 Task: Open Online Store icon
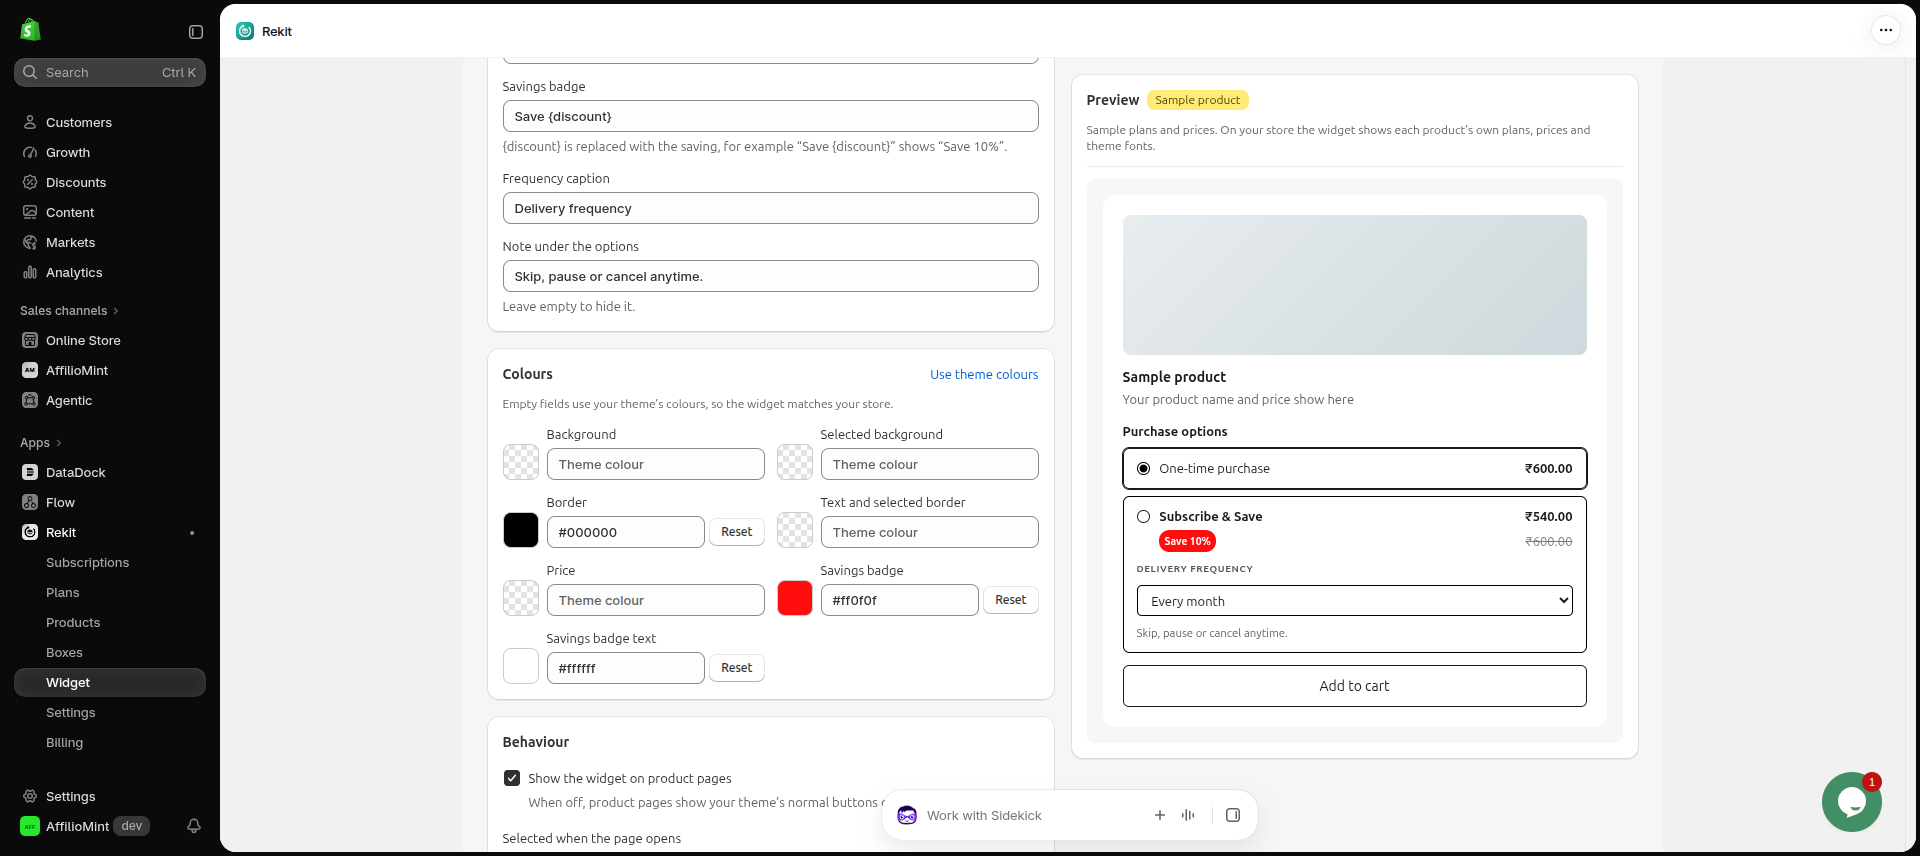pos(30,340)
